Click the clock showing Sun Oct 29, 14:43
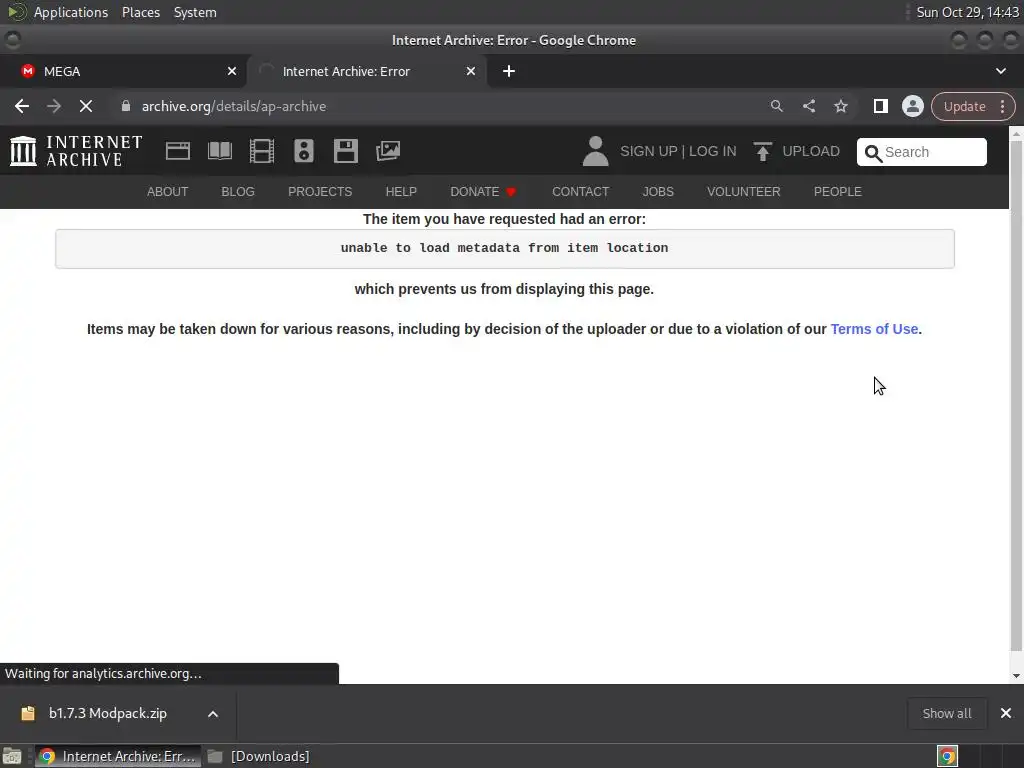 (x=967, y=12)
